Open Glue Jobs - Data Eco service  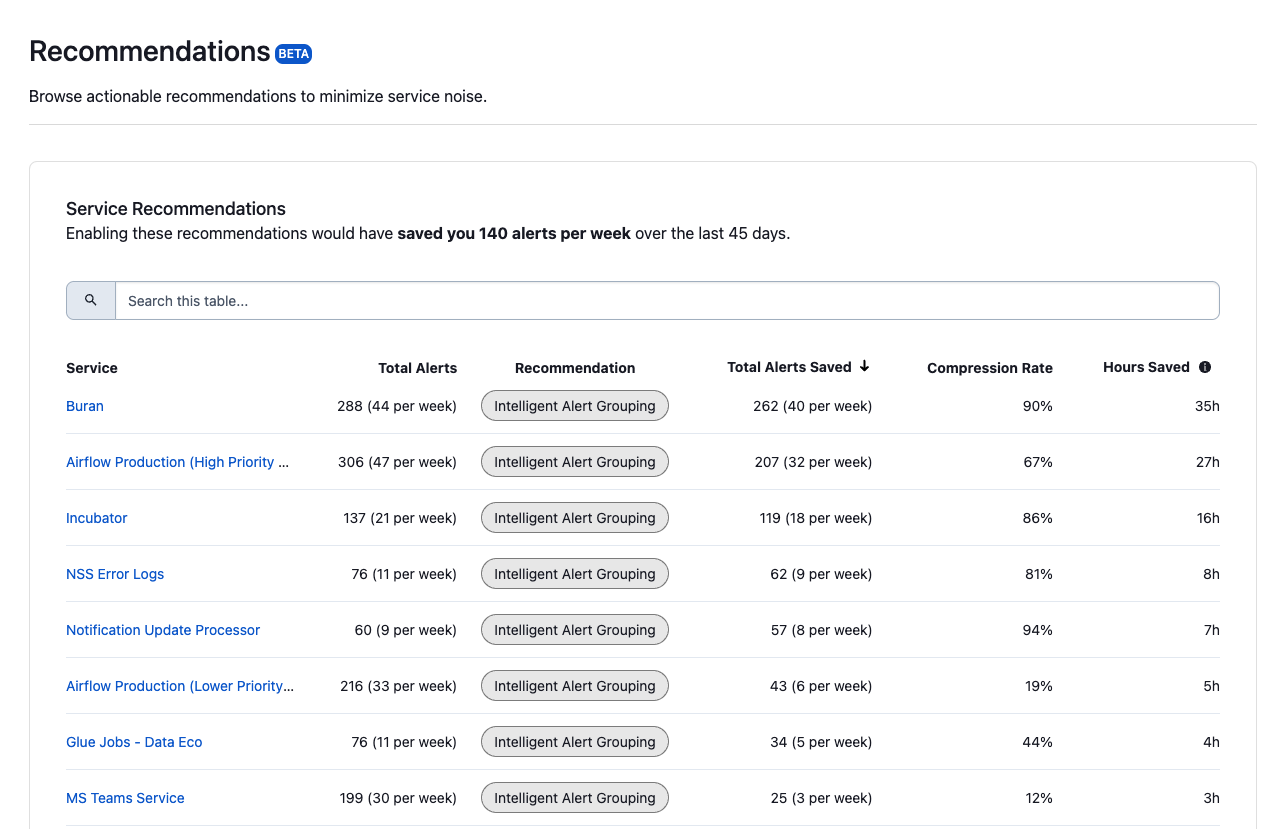tap(133, 742)
